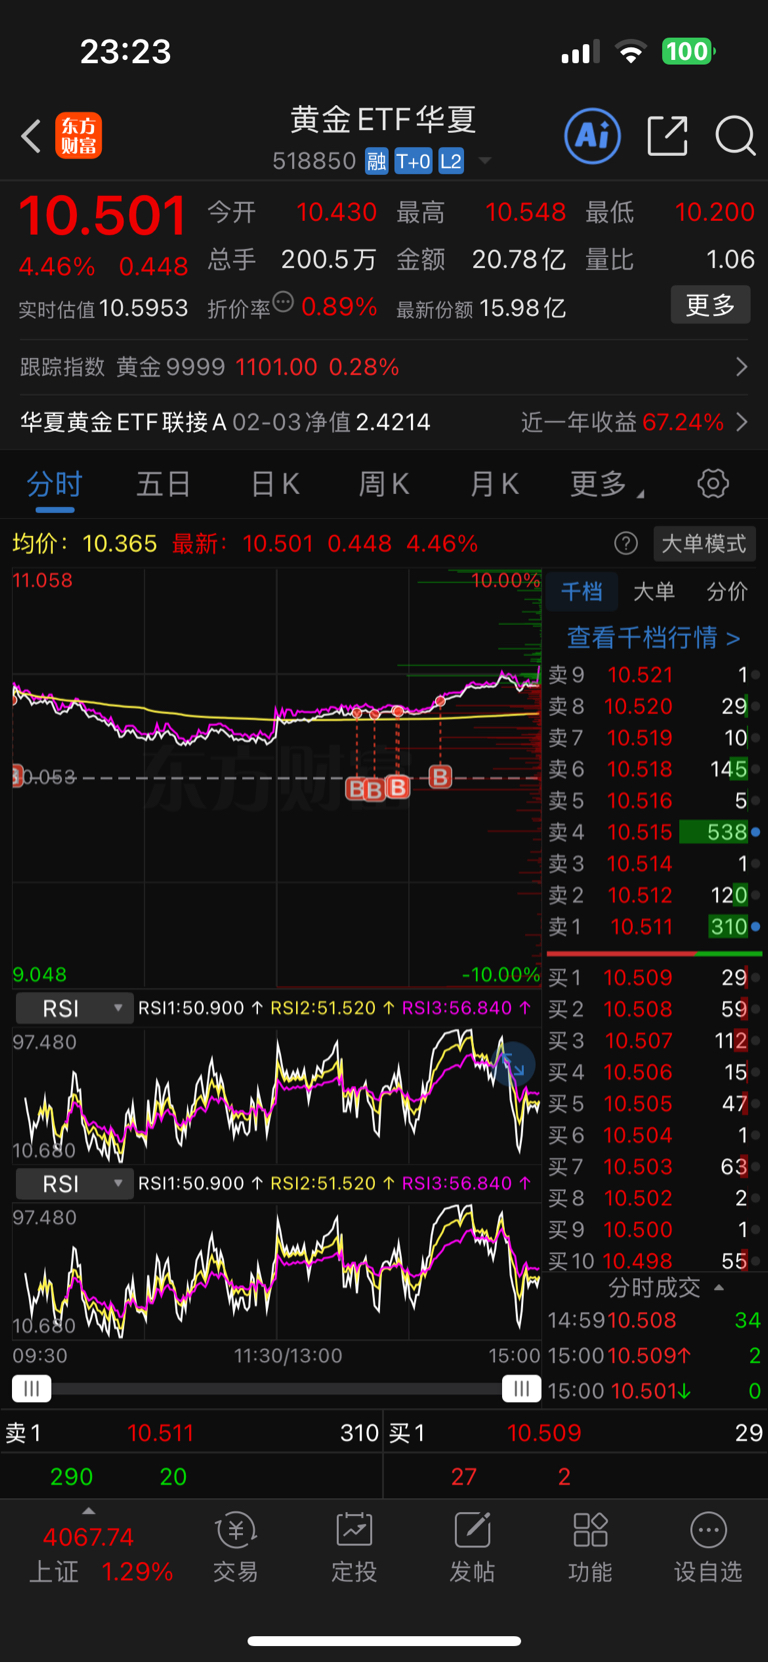768x1663 pixels.
Task: Collapse the 分时成交 section arrow
Action: 719,1288
